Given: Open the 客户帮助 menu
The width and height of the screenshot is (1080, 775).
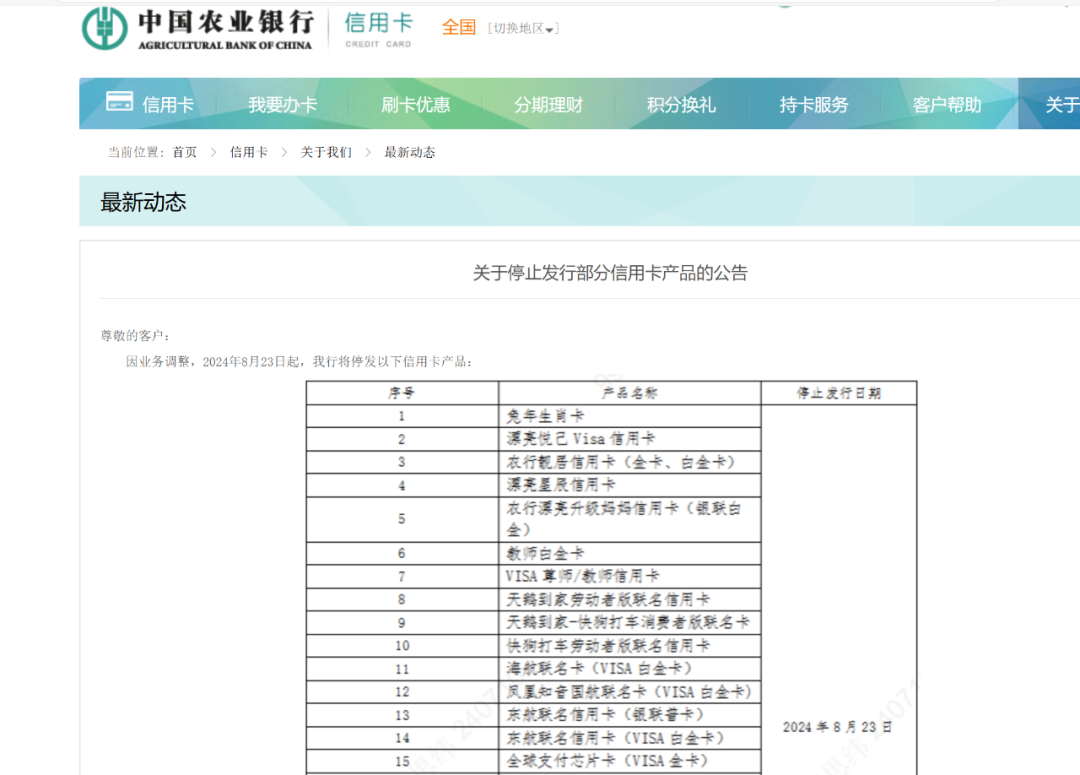Looking at the screenshot, I should pyautogui.click(x=948, y=103).
